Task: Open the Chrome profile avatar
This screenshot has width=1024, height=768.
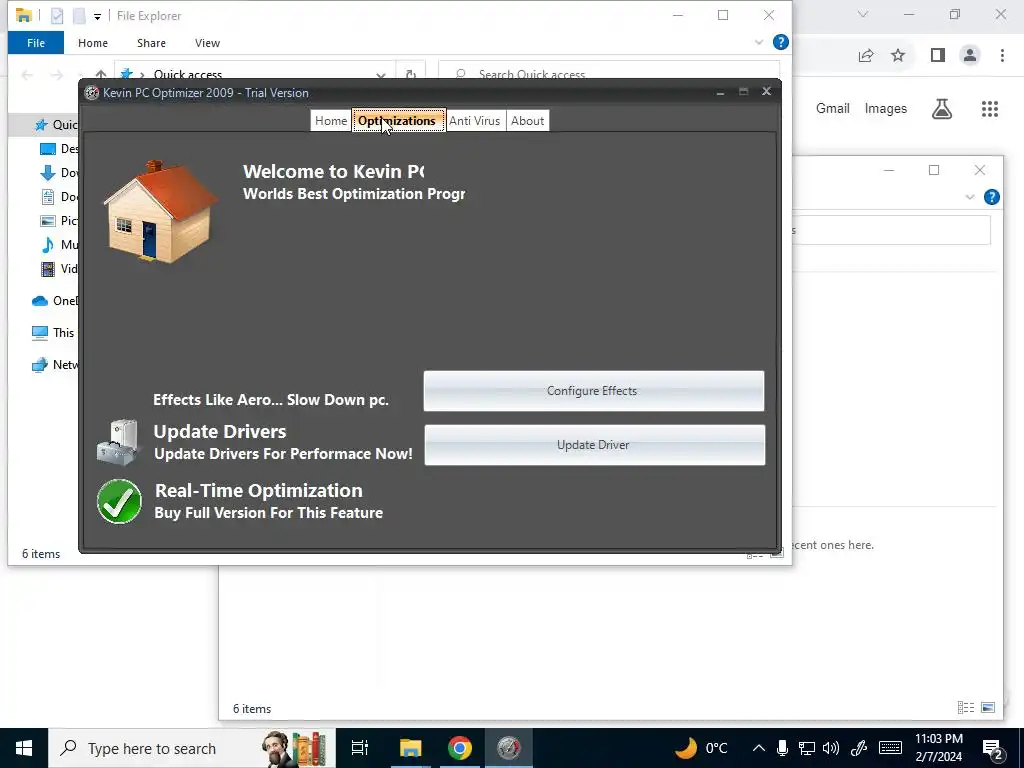Action: (970, 56)
